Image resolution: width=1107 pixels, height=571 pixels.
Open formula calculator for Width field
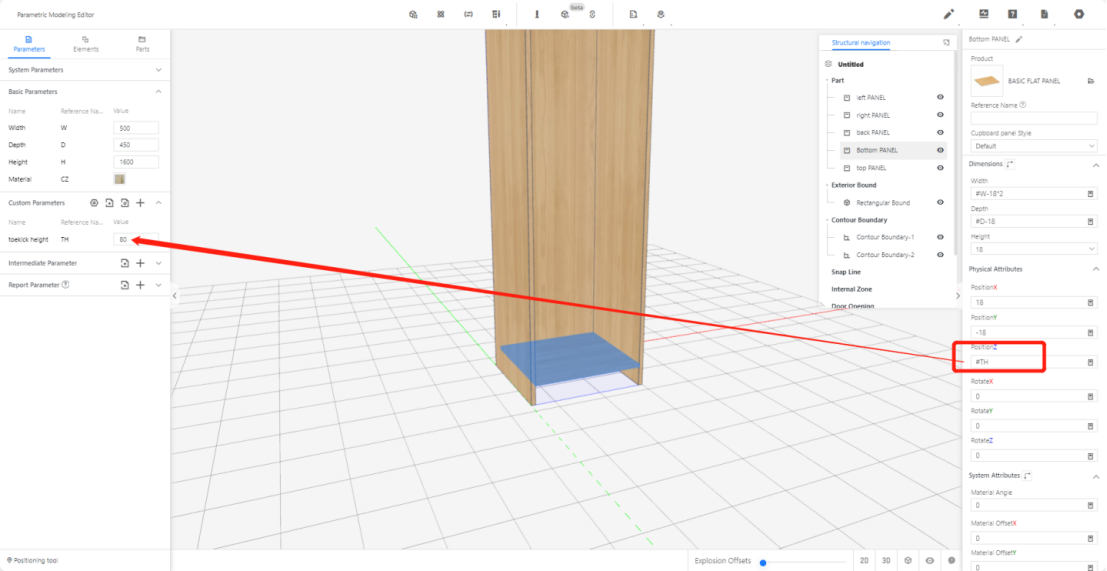click(x=1090, y=194)
